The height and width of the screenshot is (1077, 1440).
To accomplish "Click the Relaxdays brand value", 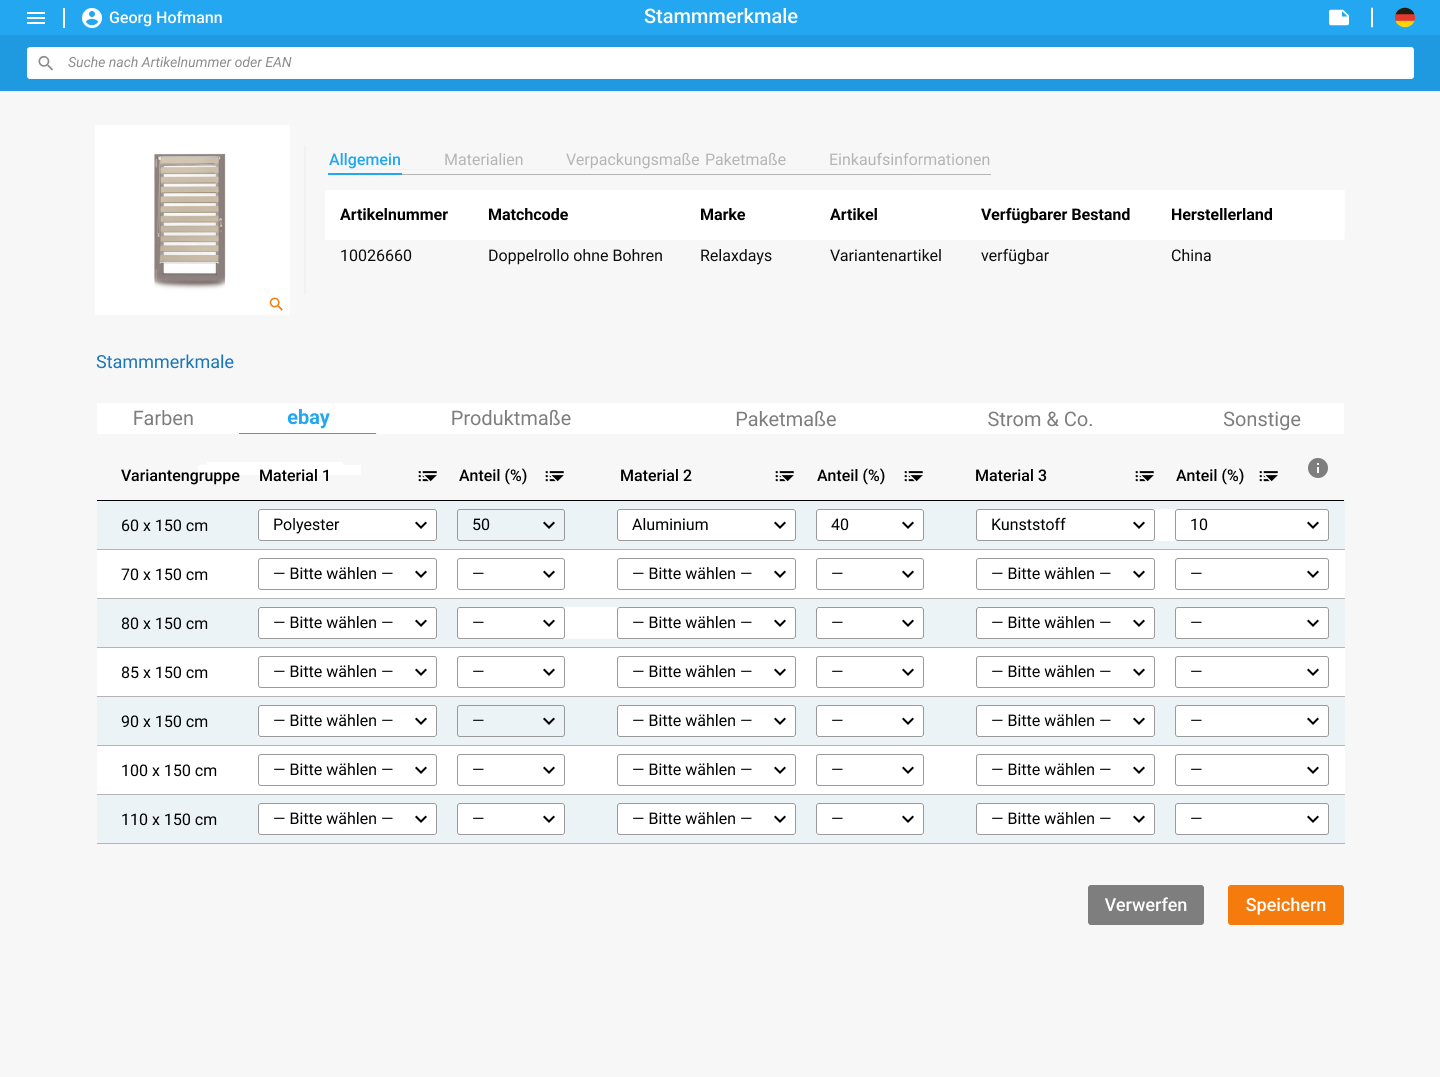I will pos(736,256).
